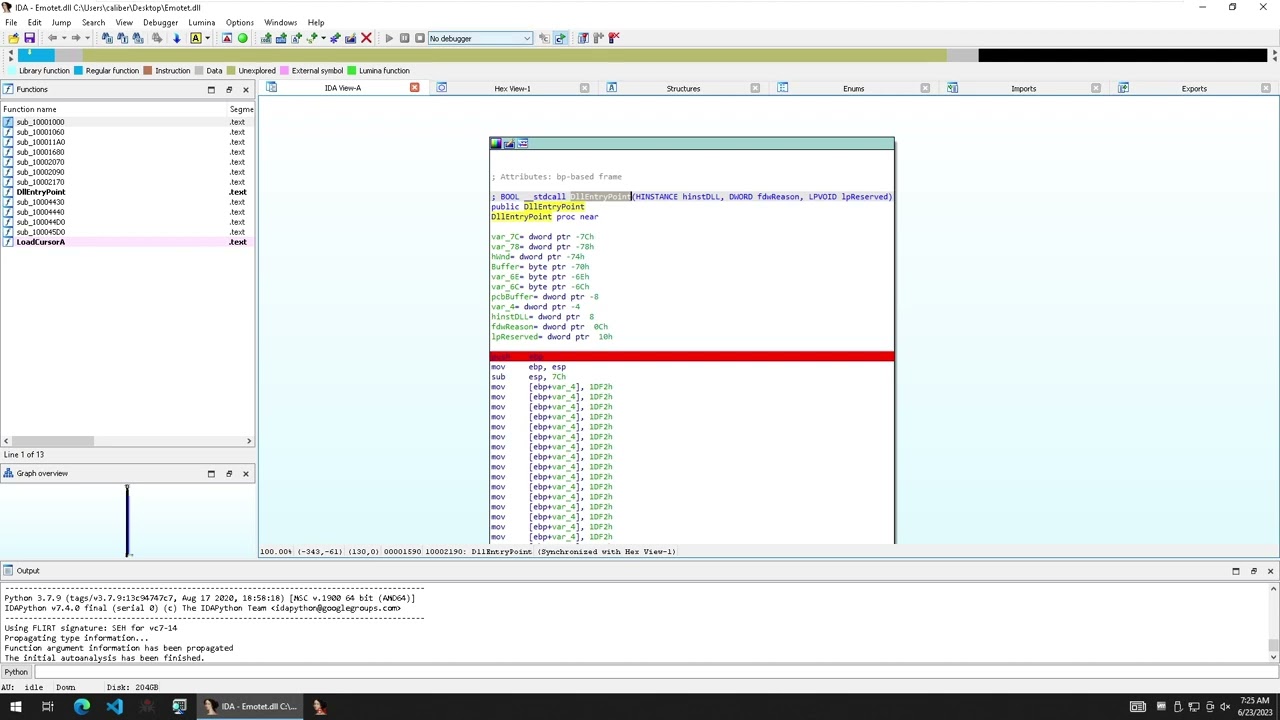Image resolution: width=1280 pixels, height=720 pixels.
Task: Click the breakpoint list icon with red X
Action: pyautogui.click(x=614, y=38)
